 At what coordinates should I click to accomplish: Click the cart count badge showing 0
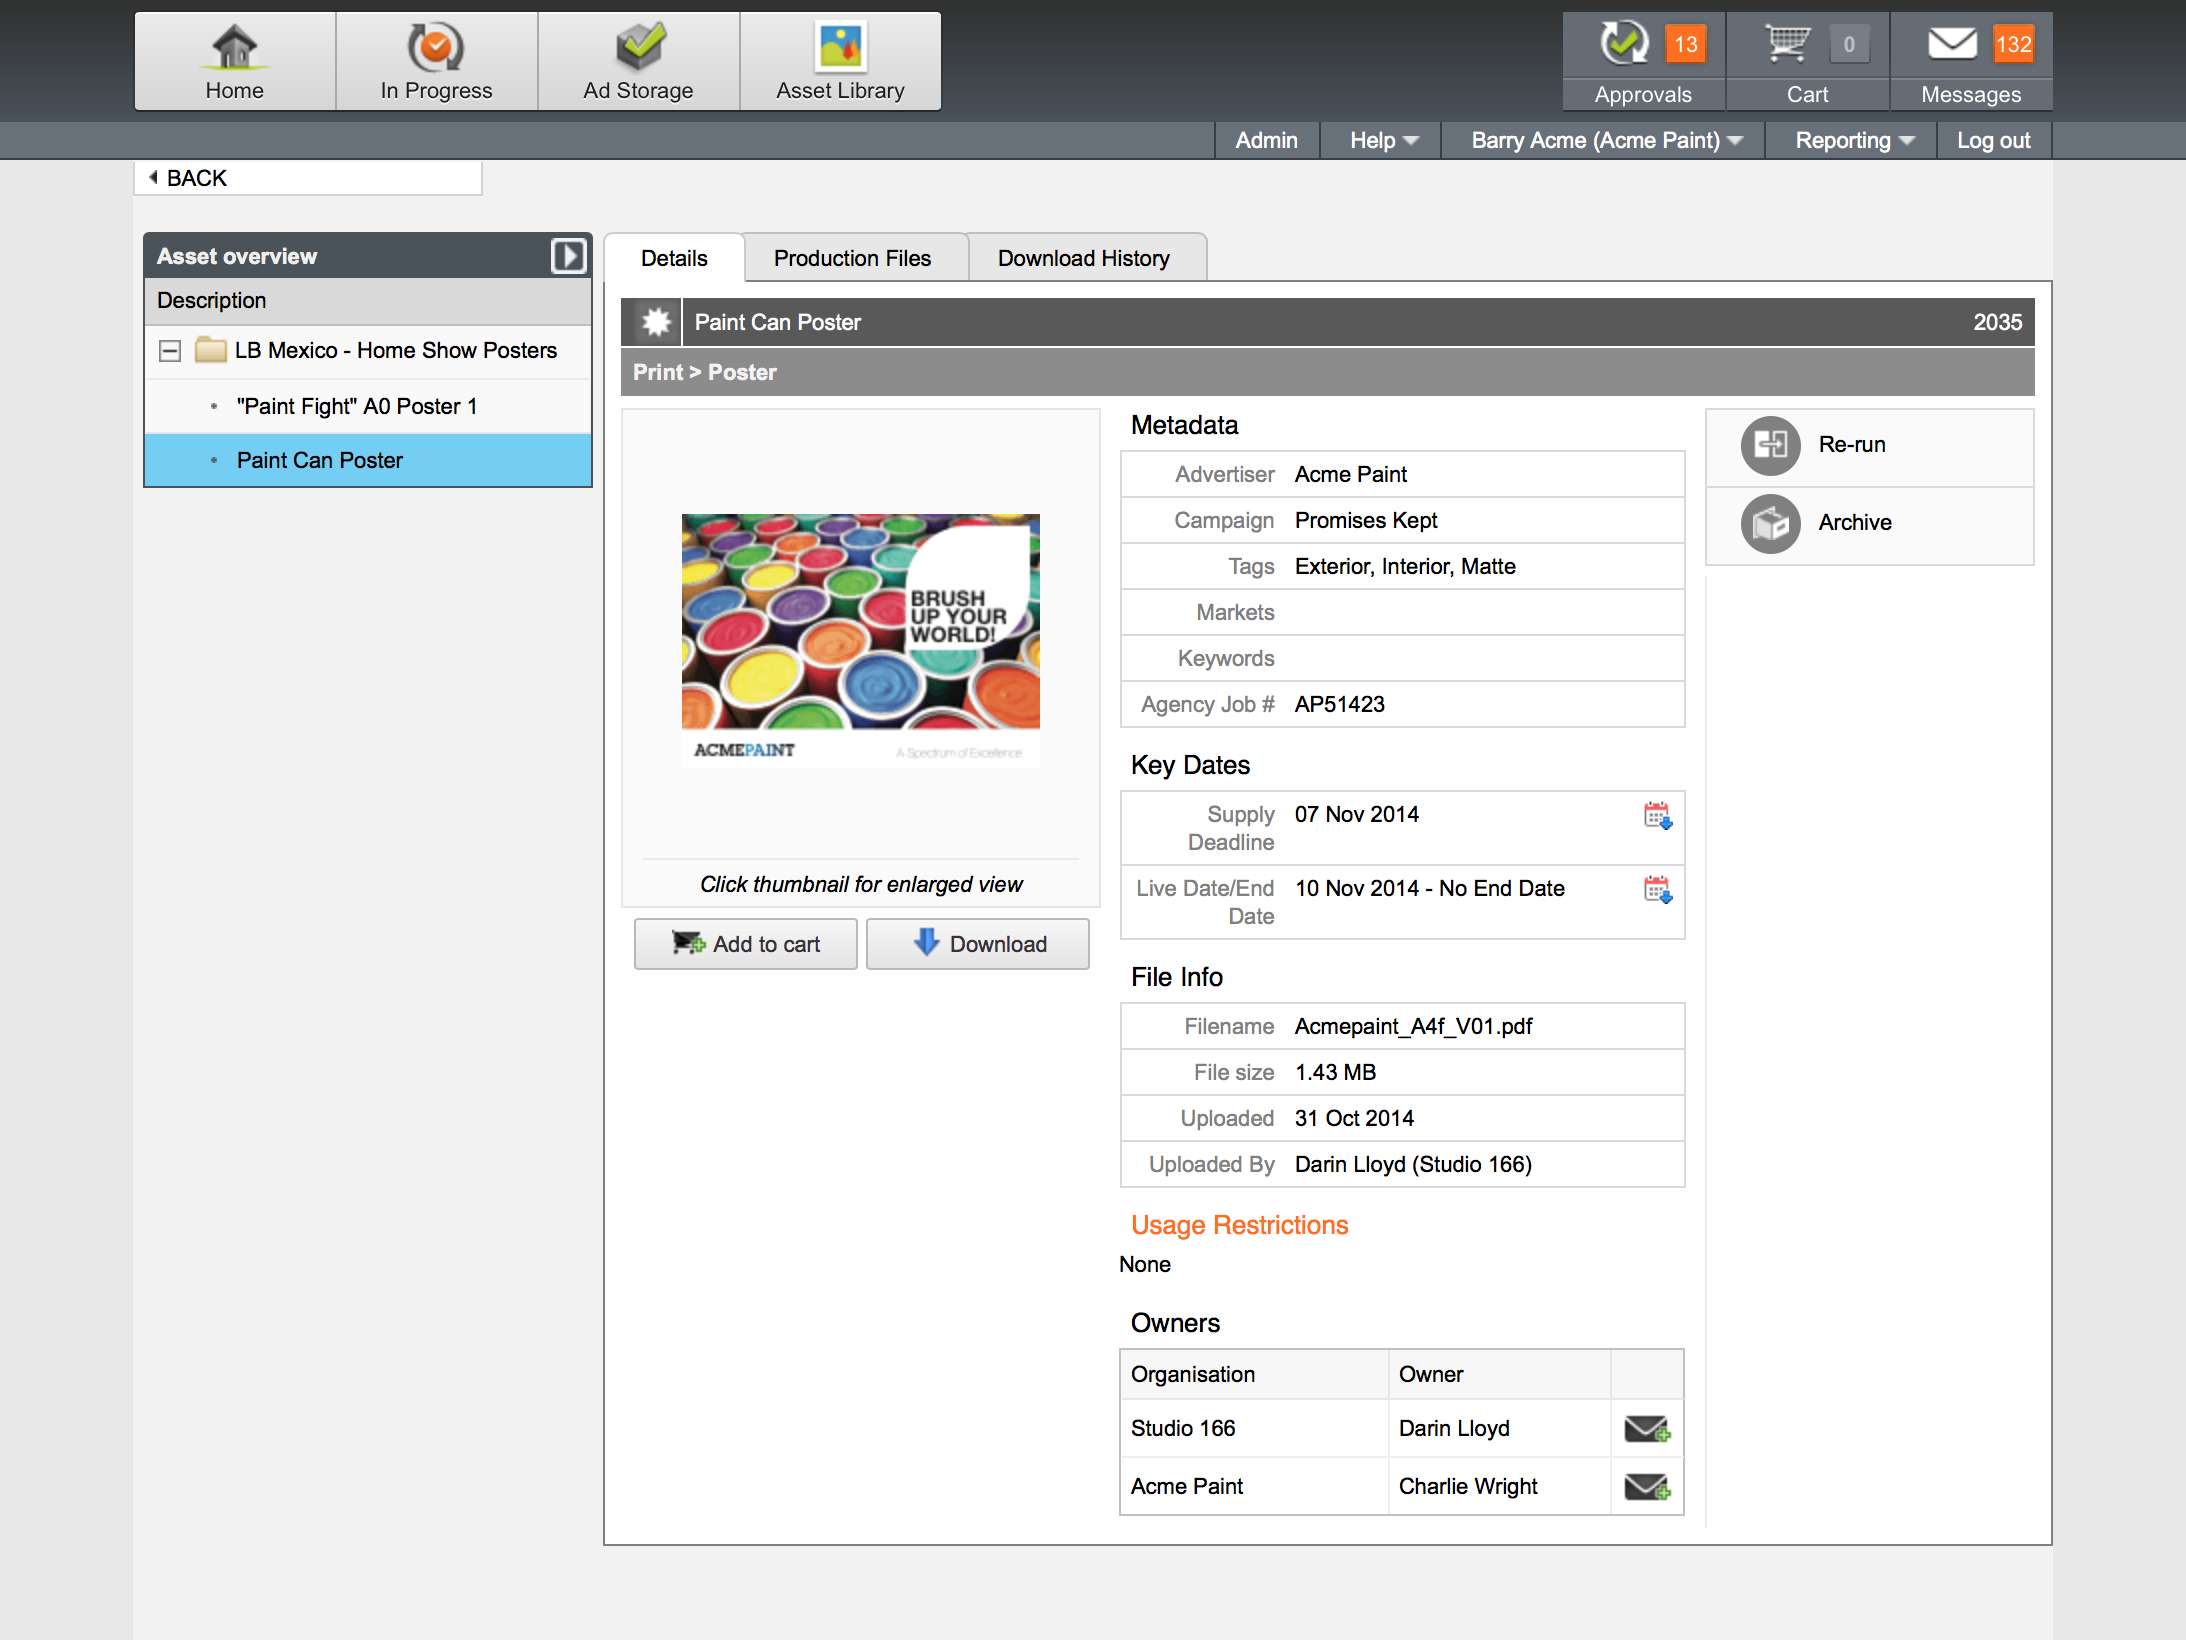point(1849,44)
